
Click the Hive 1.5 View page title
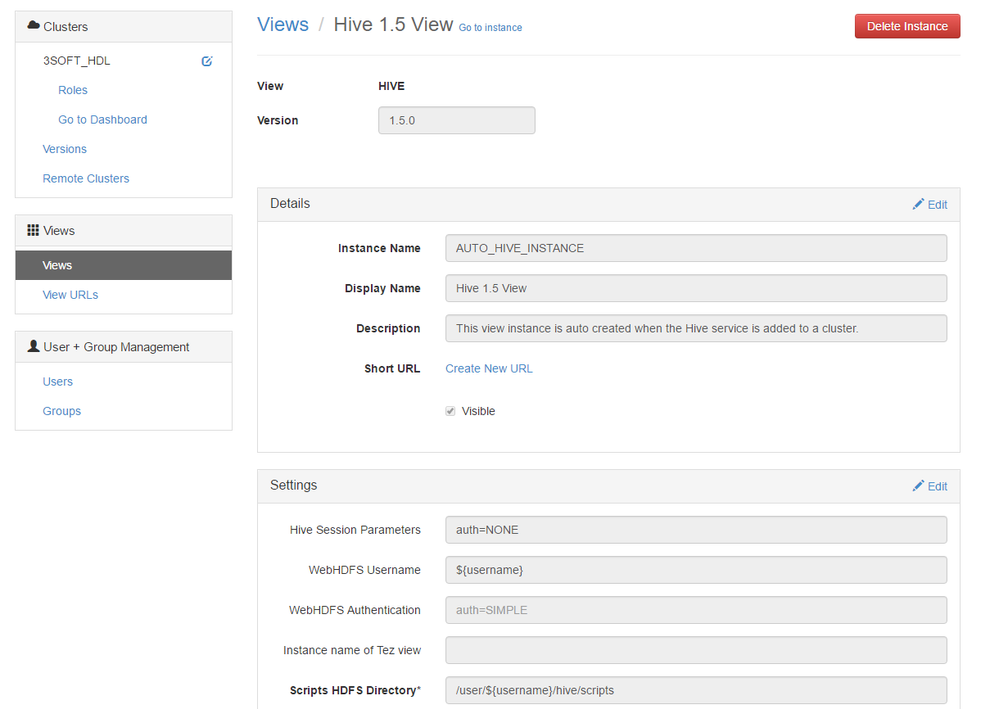click(x=393, y=24)
